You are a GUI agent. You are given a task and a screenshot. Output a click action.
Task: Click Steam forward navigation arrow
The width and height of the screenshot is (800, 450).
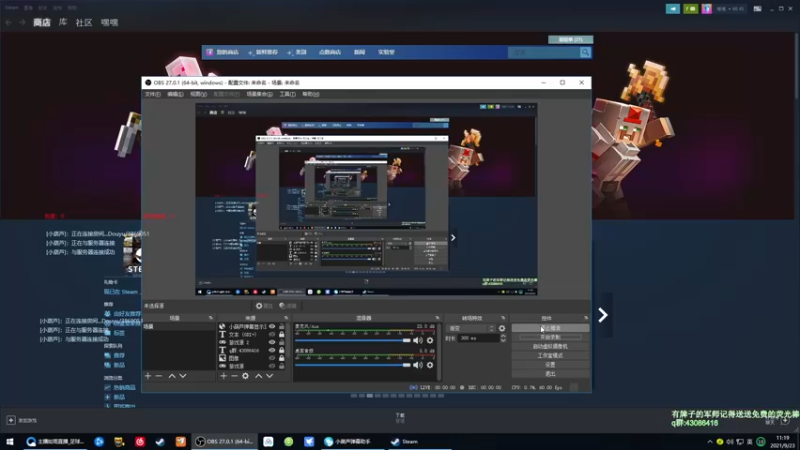point(22,22)
